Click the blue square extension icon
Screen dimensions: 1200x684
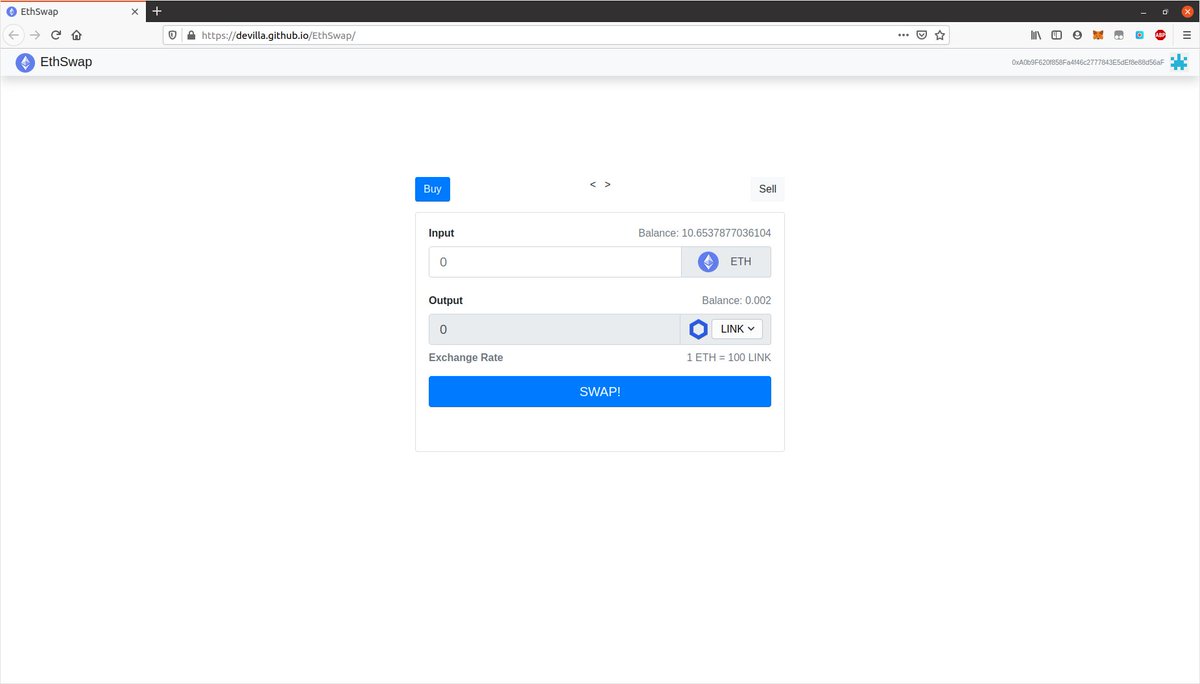pyautogui.click(x=1139, y=34)
